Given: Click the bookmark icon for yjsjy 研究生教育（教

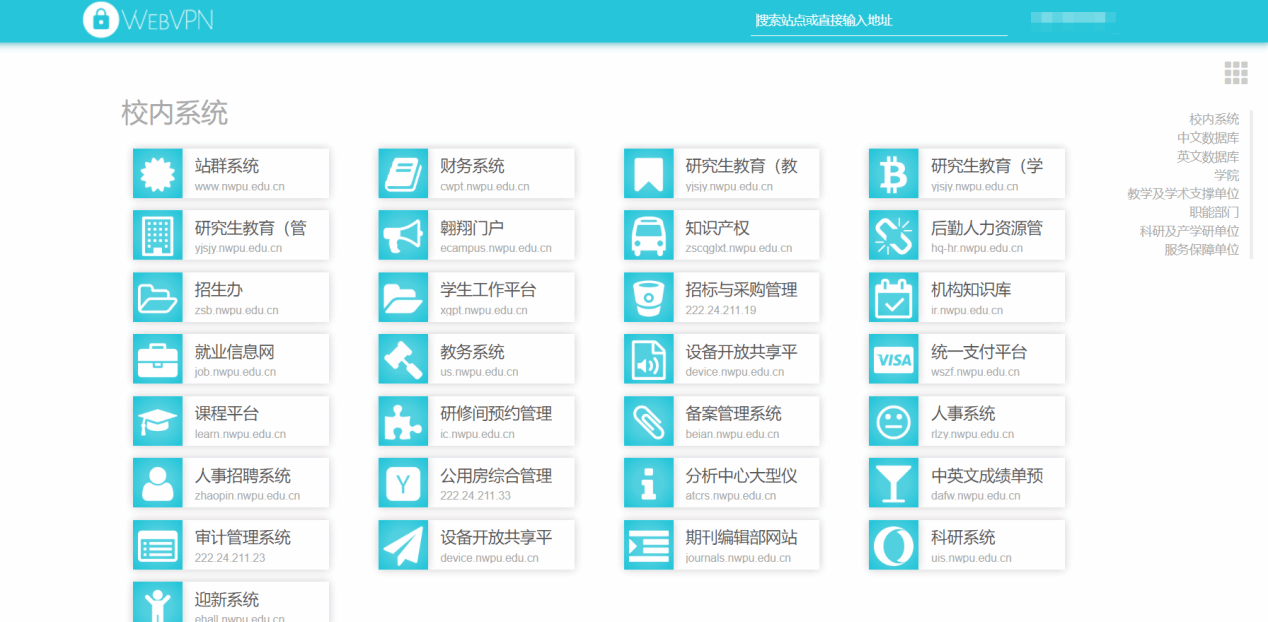Looking at the screenshot, I should pos(649,173).
